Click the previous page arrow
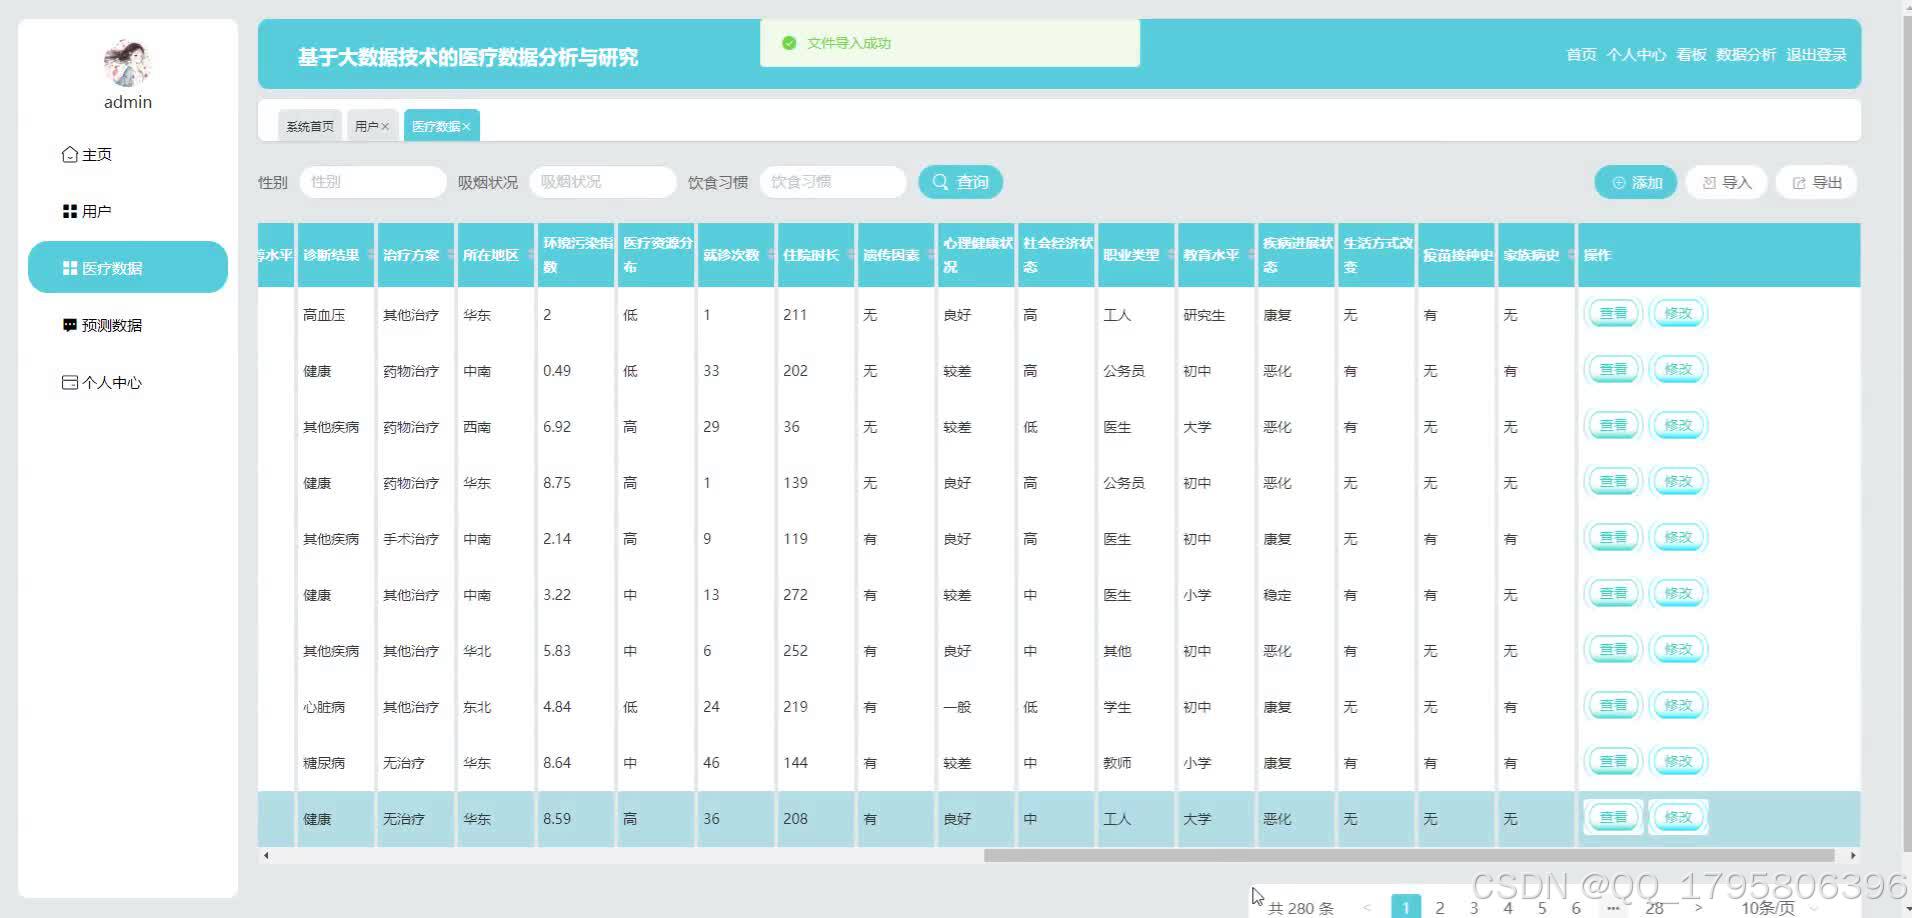The image size is (1912, 918). point(1367,907)
